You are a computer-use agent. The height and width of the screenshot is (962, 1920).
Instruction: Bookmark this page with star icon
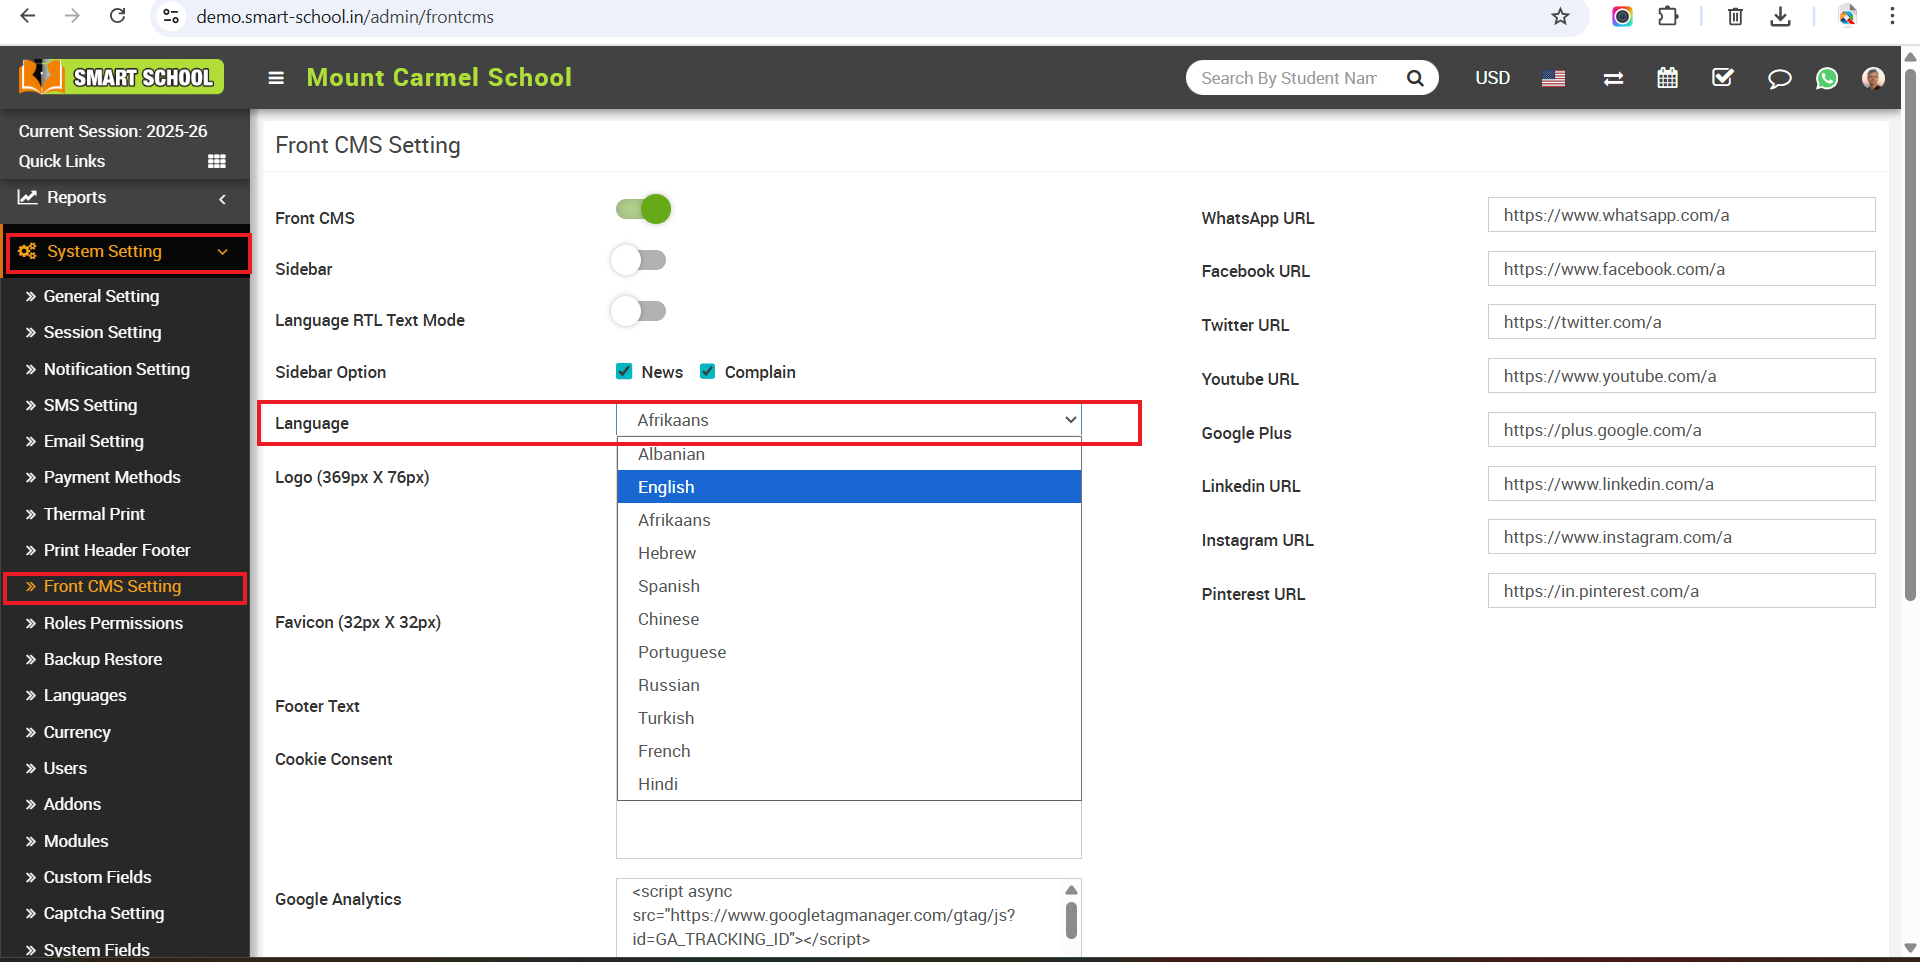pyautogui.click(x=1560, y=16)
